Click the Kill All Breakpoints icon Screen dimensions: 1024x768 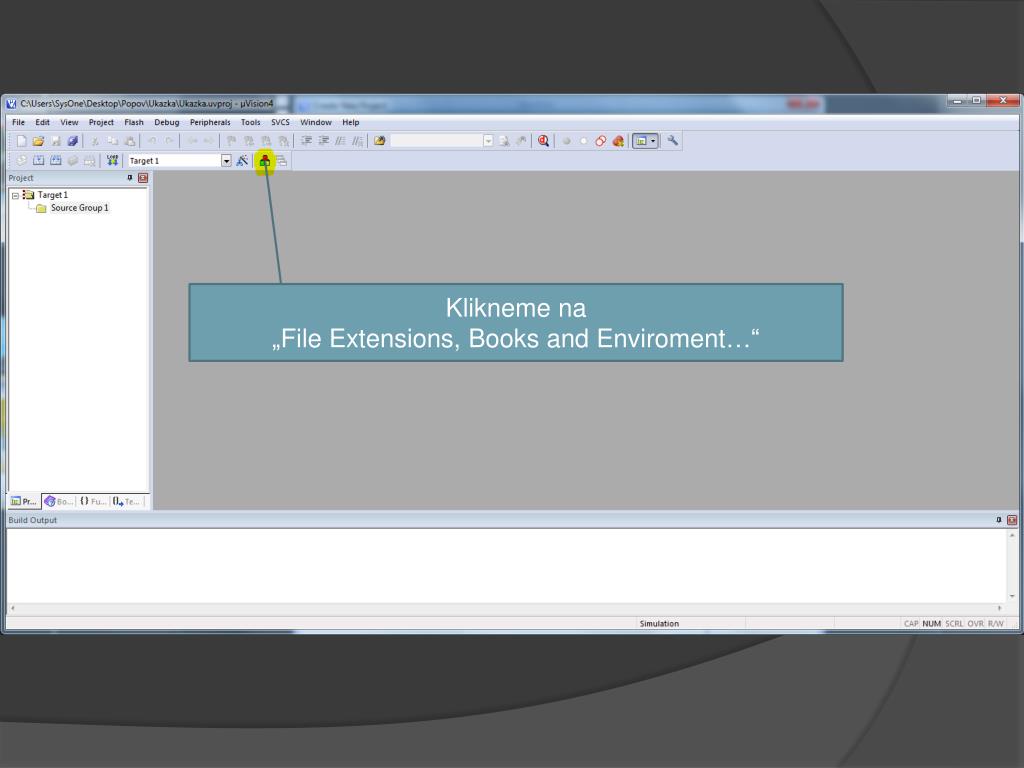pyautogui.click(x=618, y=141)
